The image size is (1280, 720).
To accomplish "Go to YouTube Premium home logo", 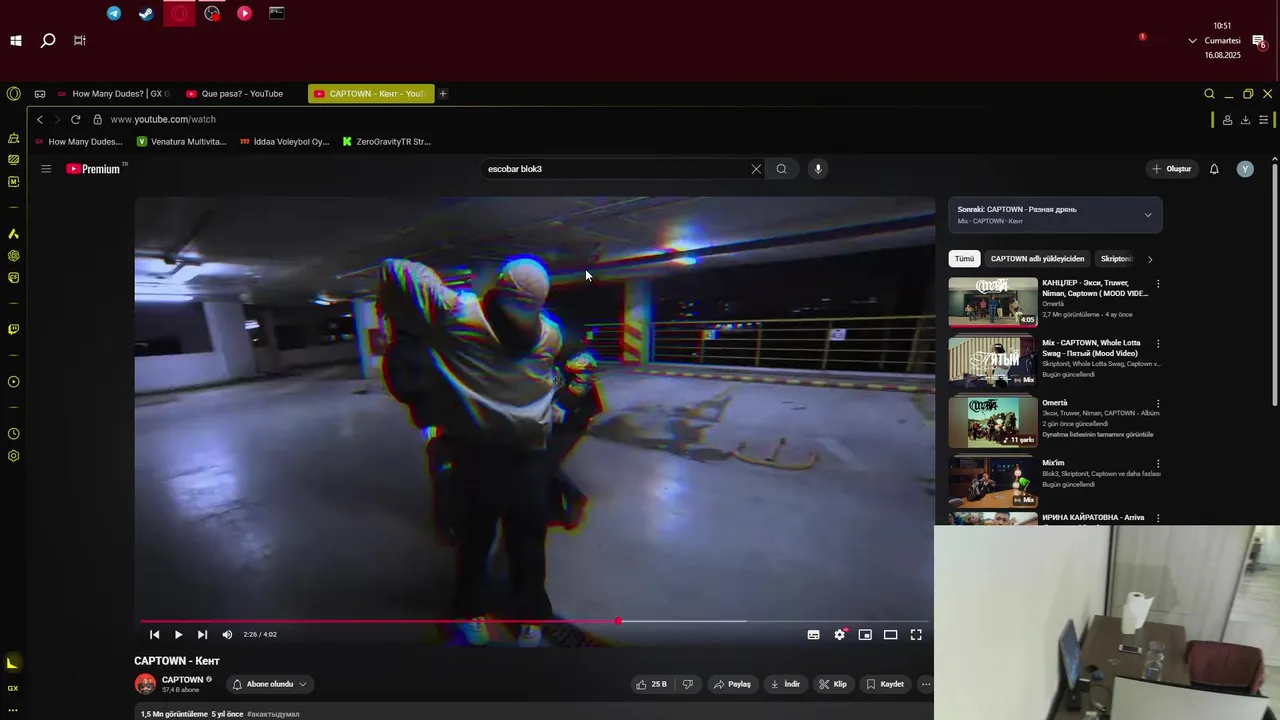I will point(94,169).
